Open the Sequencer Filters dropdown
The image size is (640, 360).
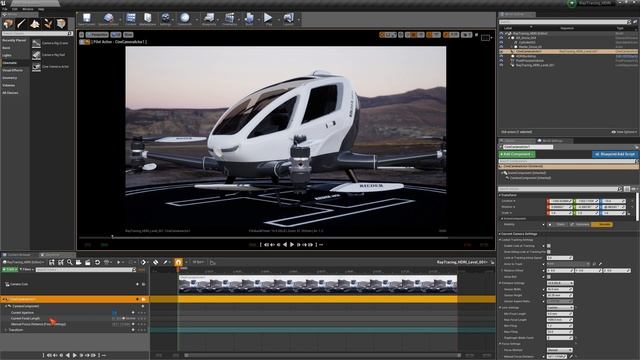(x=27, y=270)
